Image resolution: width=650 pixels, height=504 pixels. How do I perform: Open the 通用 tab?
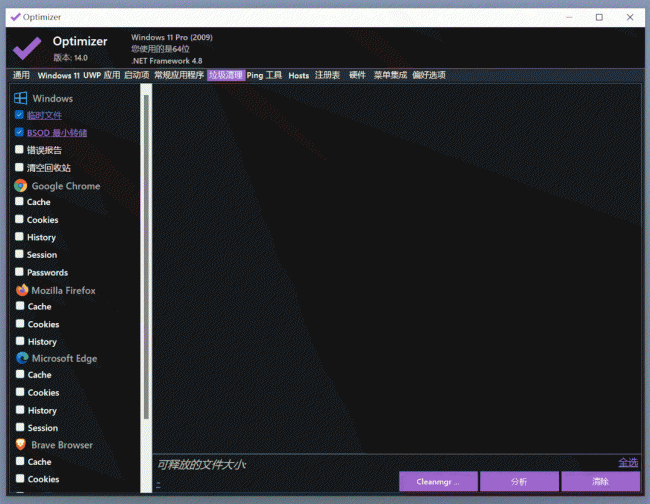pos(21,75)
